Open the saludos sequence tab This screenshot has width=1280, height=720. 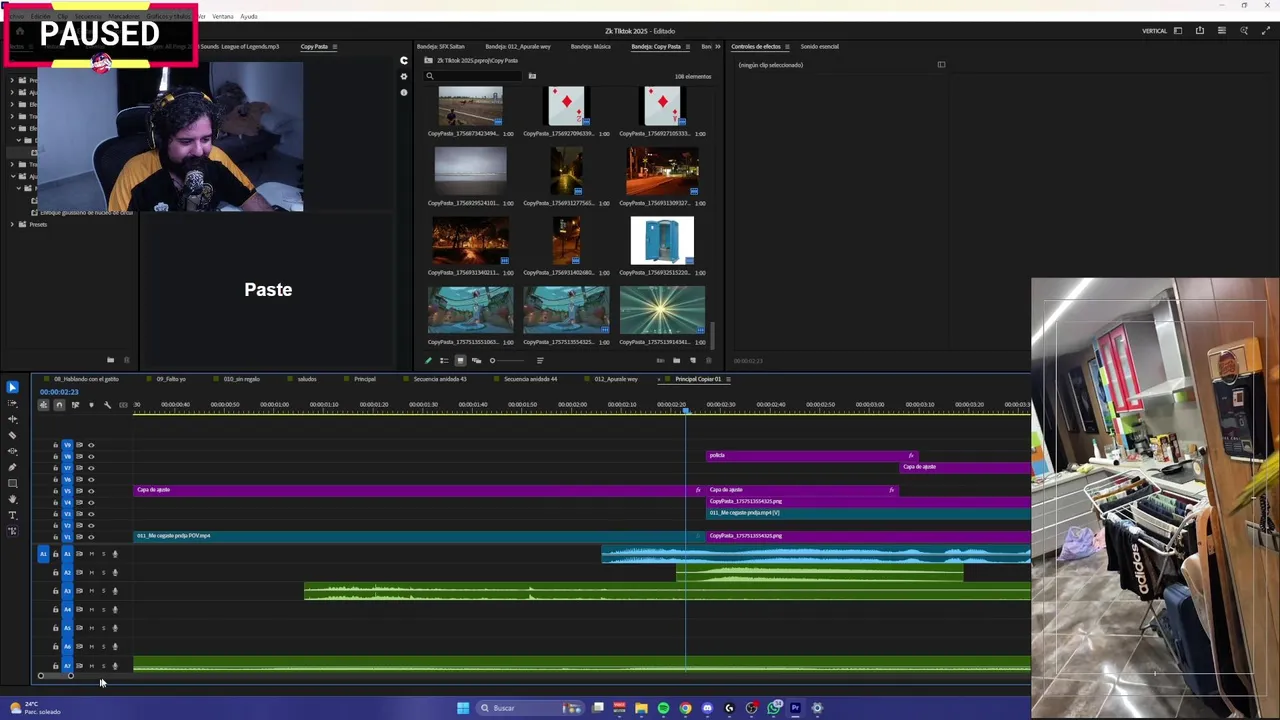[306, 379]
